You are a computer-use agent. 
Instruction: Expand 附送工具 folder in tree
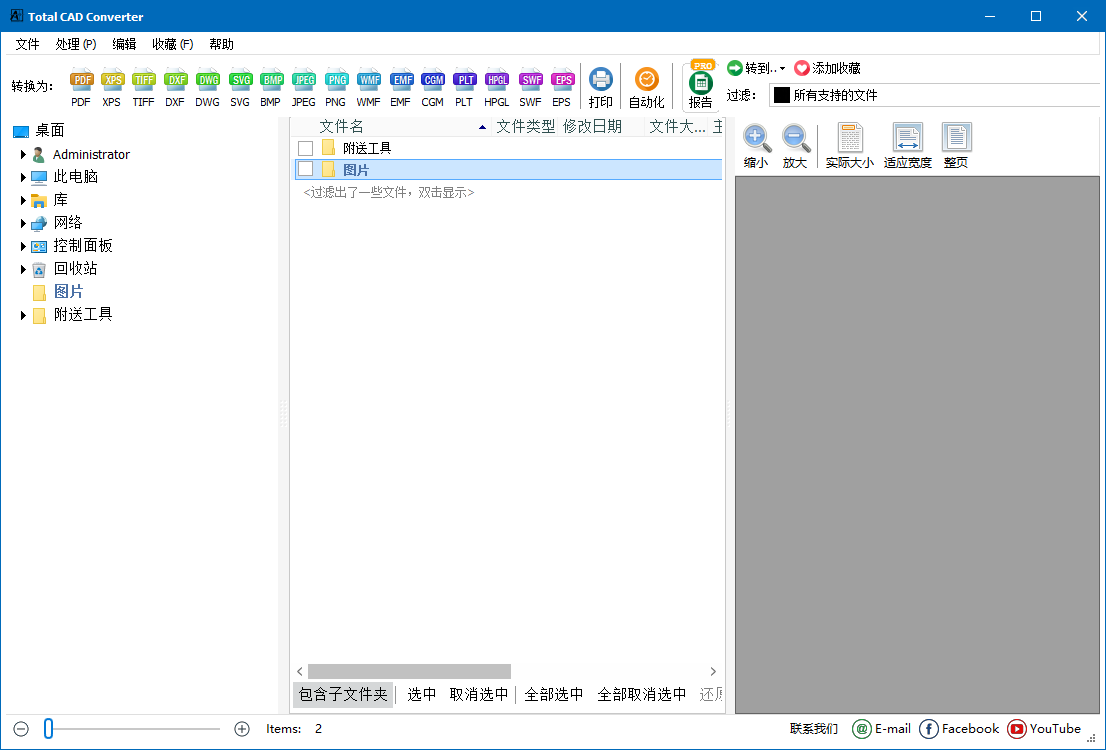(x=23, y=315)
